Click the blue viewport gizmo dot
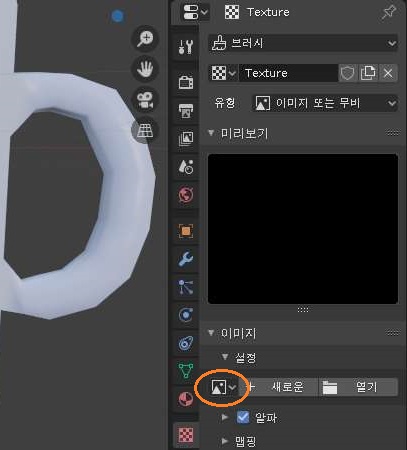407x450 pixels. pos(117,16)
